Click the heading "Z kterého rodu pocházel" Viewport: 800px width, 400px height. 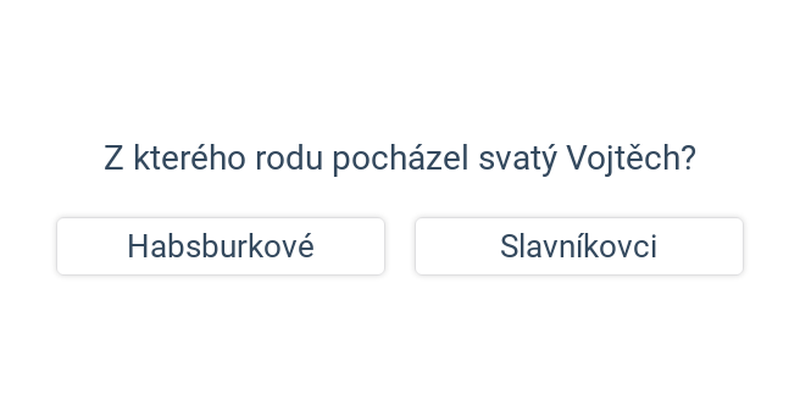click(286, 159)
